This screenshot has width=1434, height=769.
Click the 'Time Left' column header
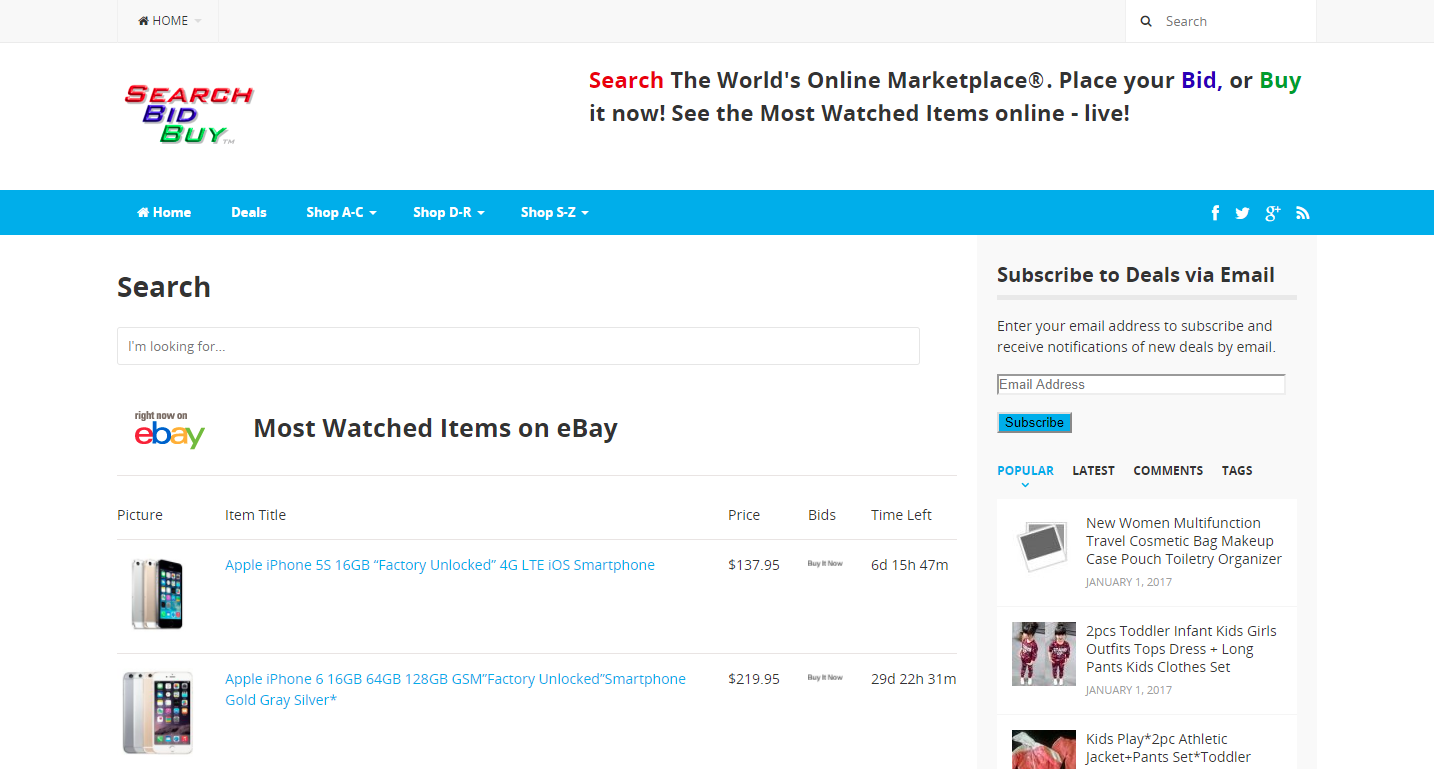[901, 515]
